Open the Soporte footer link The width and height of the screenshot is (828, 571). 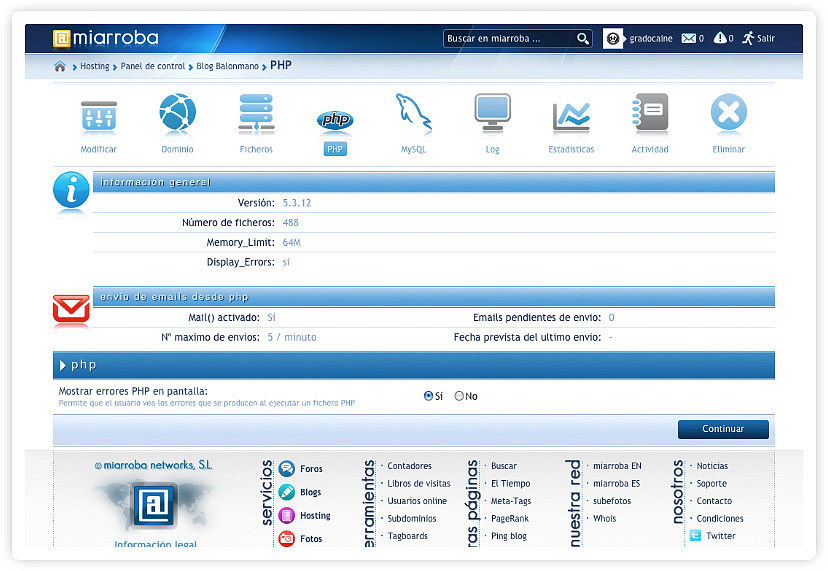[711, 483]
